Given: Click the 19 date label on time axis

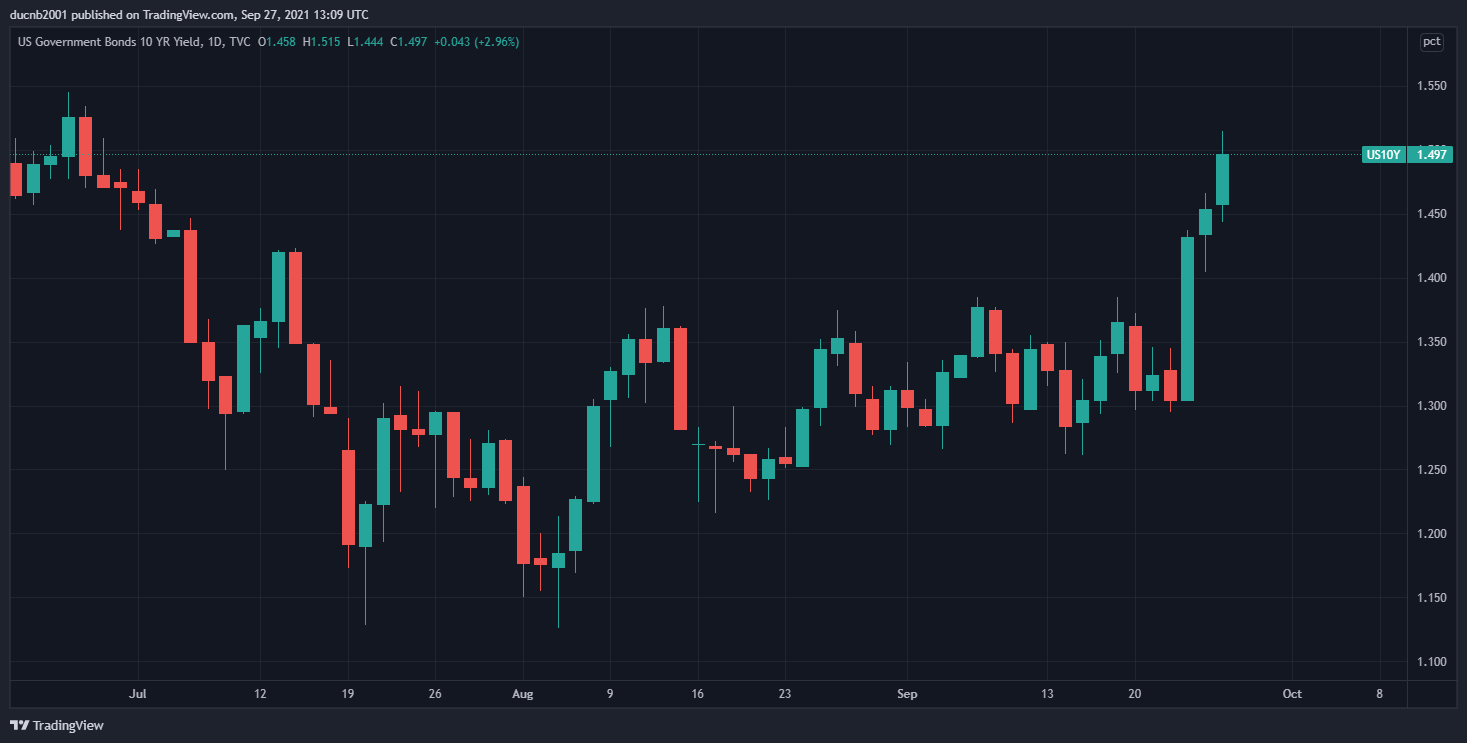Looking at the screenshot, I should pyautogui.click(x=348, y=693).
